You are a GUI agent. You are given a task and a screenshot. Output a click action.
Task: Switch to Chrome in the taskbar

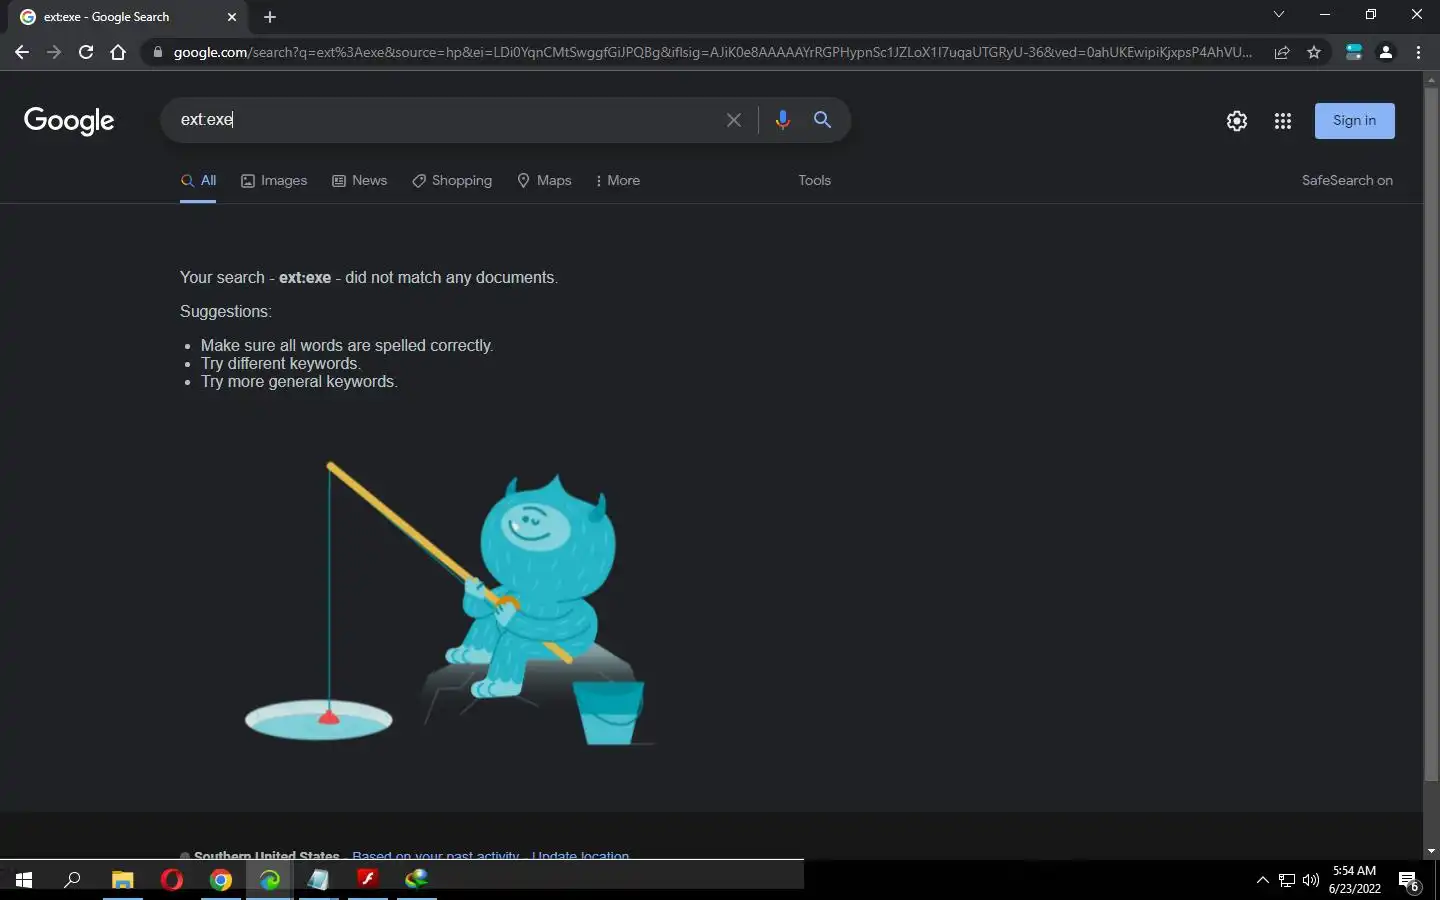pyautogui.click(x=221, y=880)
